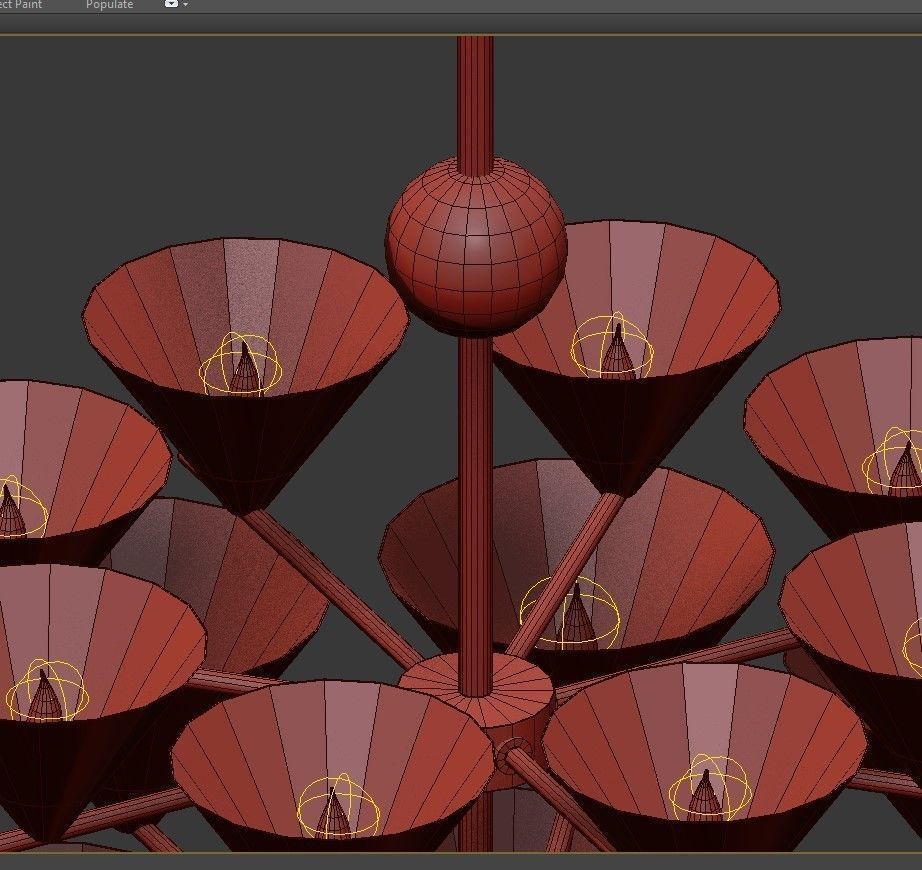Open the Populate ribbon tab

tap(109, 5)
